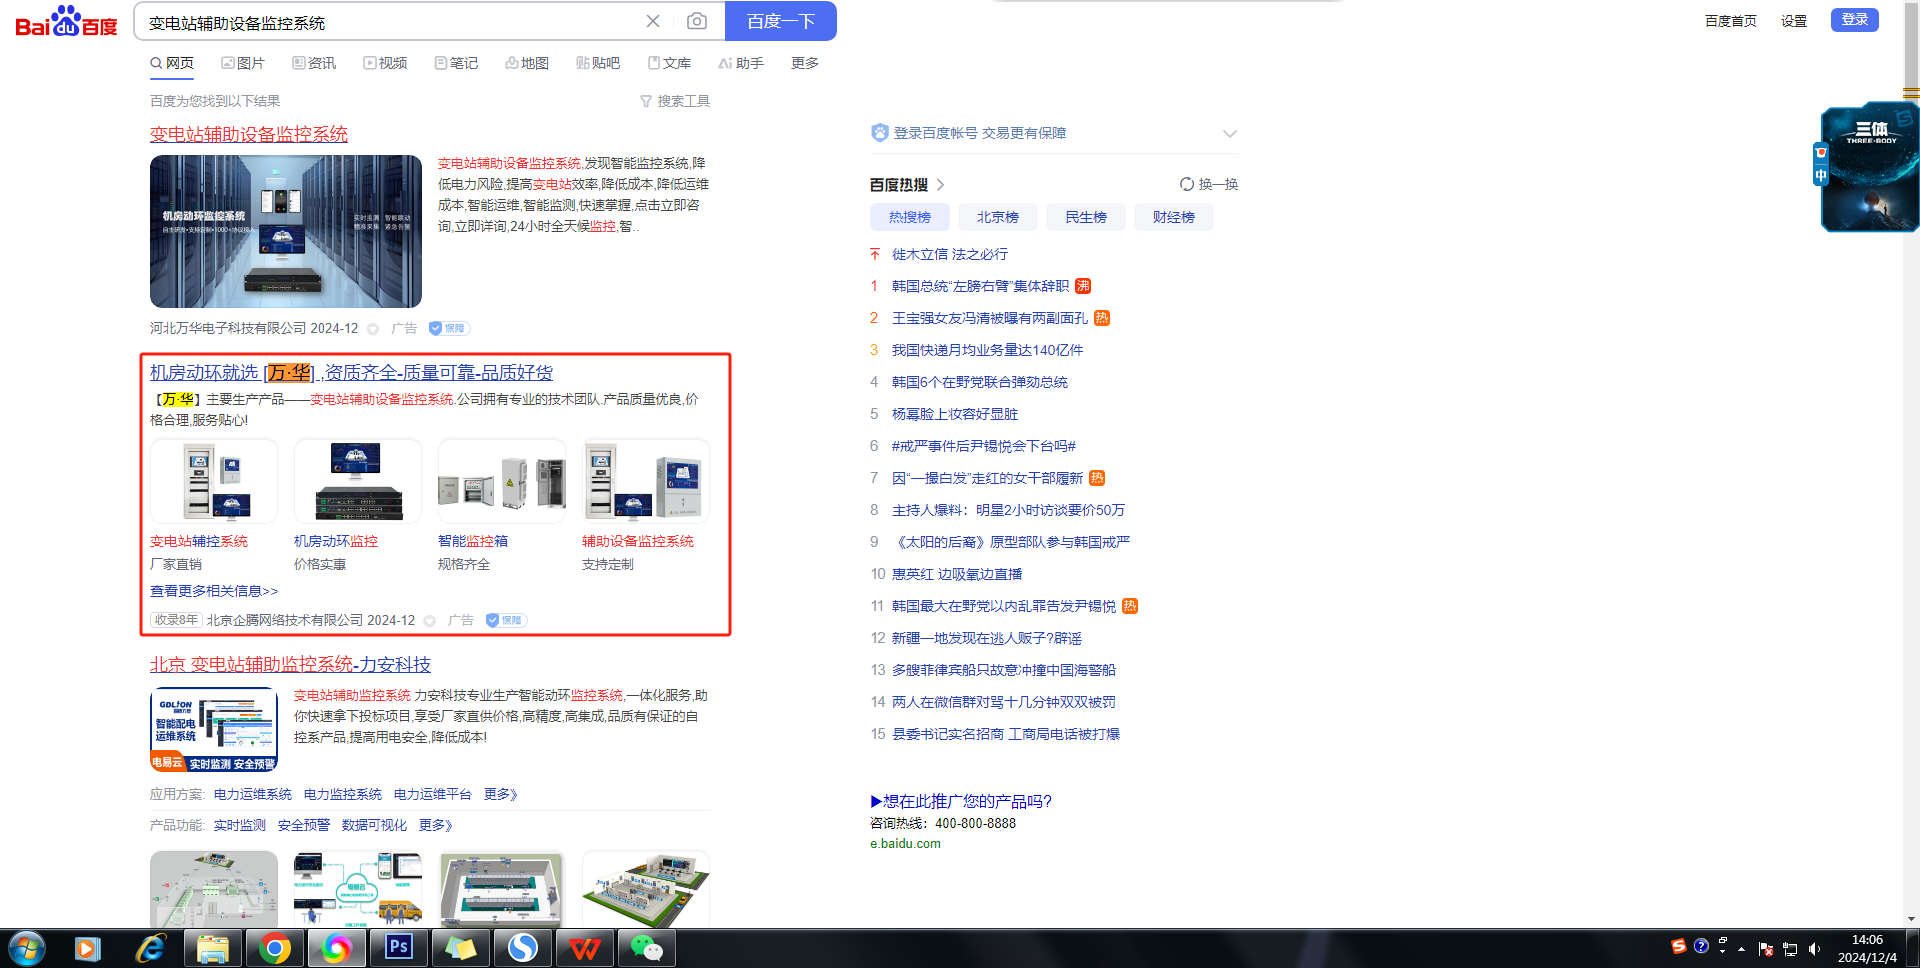
Task: Open the 百度首页 link
Action: [x=1731, y=21]
